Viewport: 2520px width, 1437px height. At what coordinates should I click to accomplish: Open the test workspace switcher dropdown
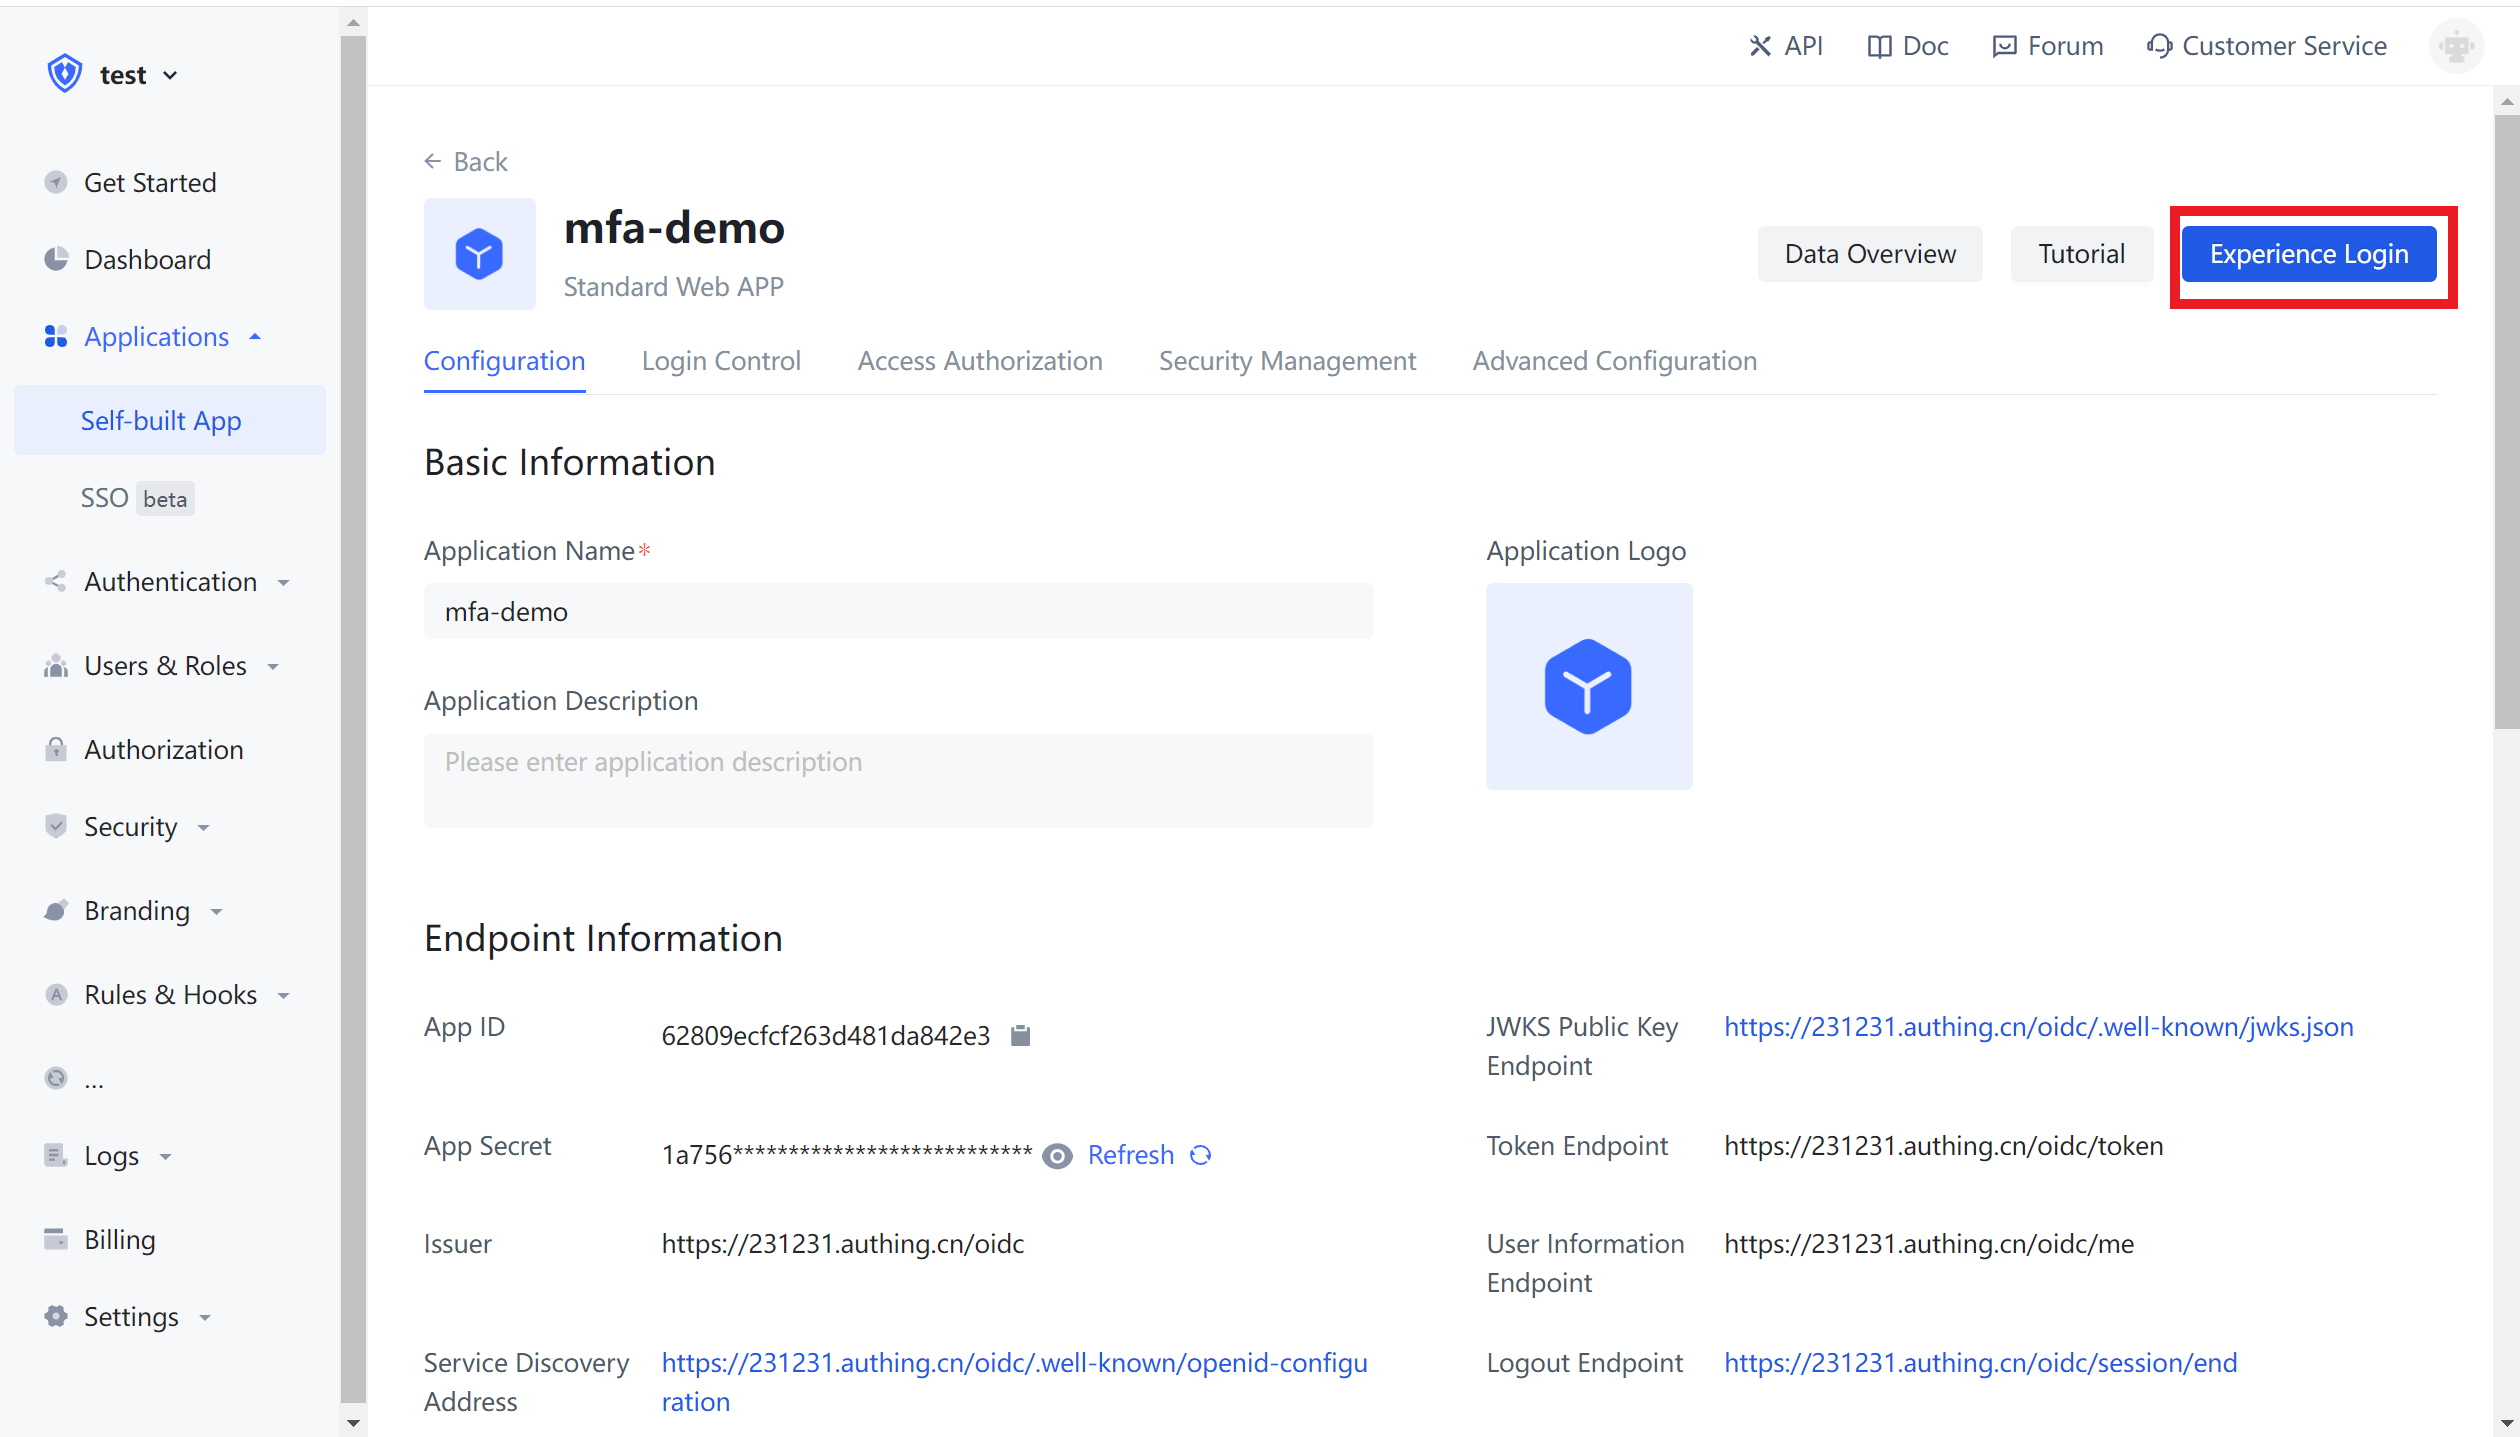(138, 74)
